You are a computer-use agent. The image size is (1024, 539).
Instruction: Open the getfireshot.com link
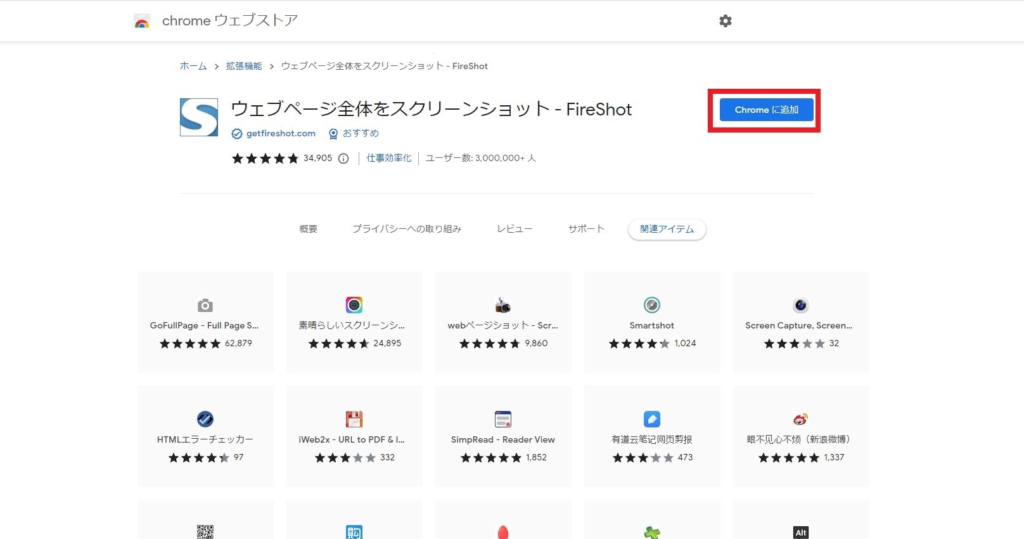point(281,133)
